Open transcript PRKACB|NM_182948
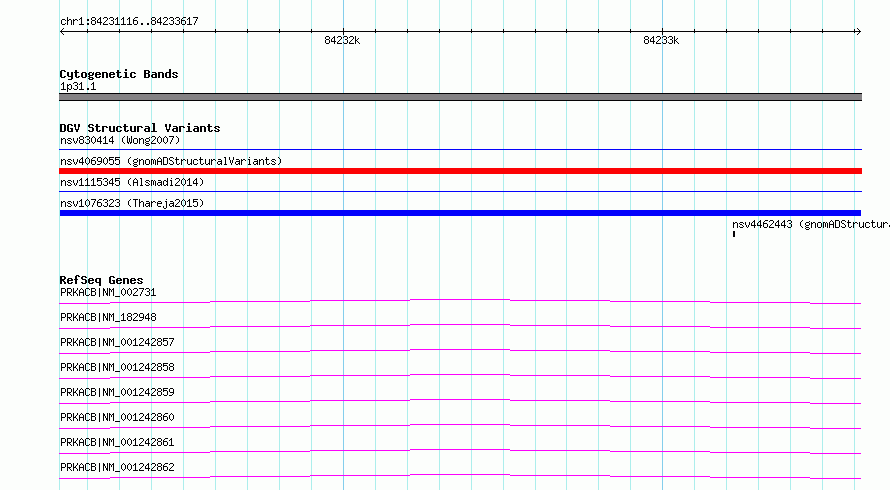The width and height of the screenshot is (890, 490). click(x=108, y=317)
